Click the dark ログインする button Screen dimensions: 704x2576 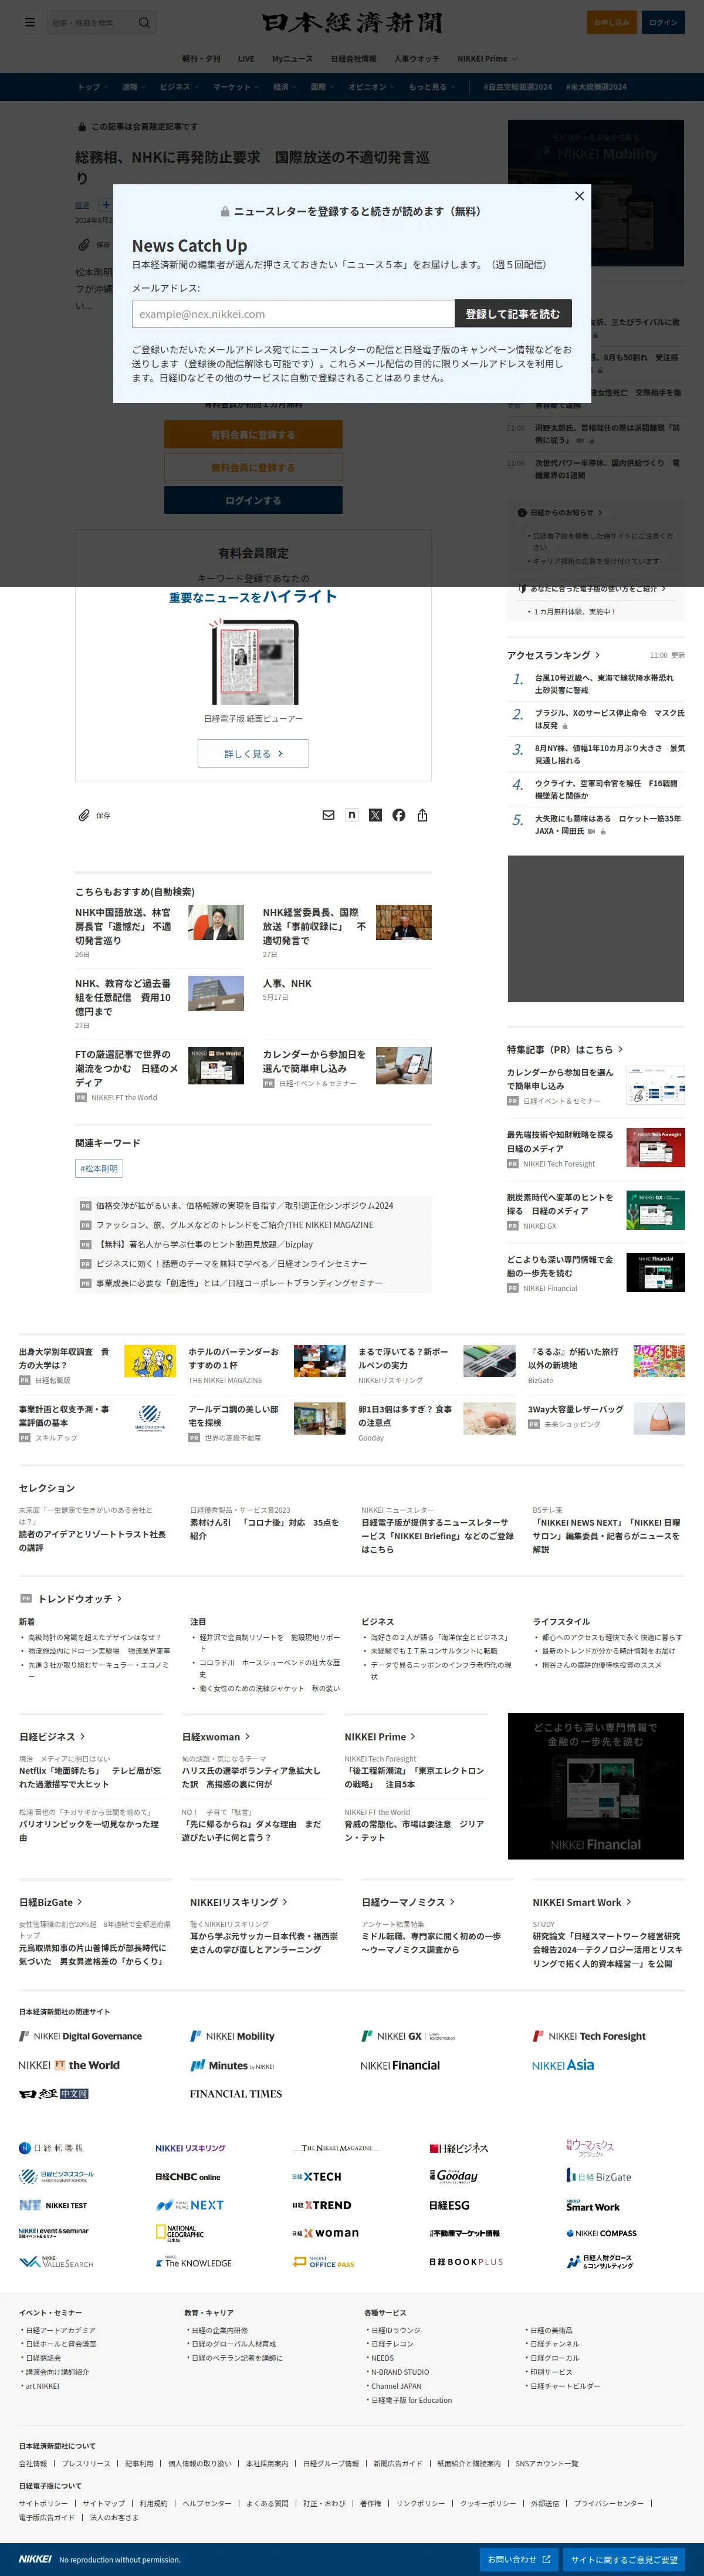click(253, 500)
